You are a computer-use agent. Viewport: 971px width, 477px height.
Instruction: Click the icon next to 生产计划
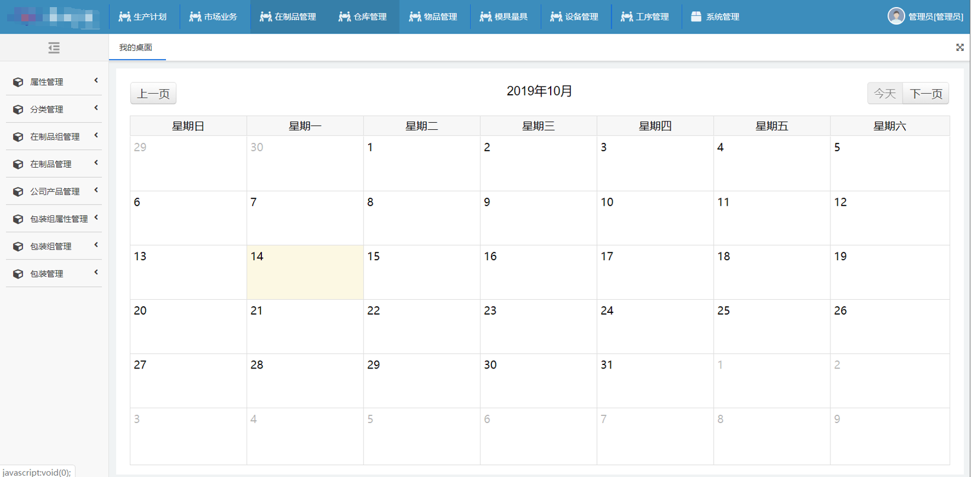pos(124,17)
